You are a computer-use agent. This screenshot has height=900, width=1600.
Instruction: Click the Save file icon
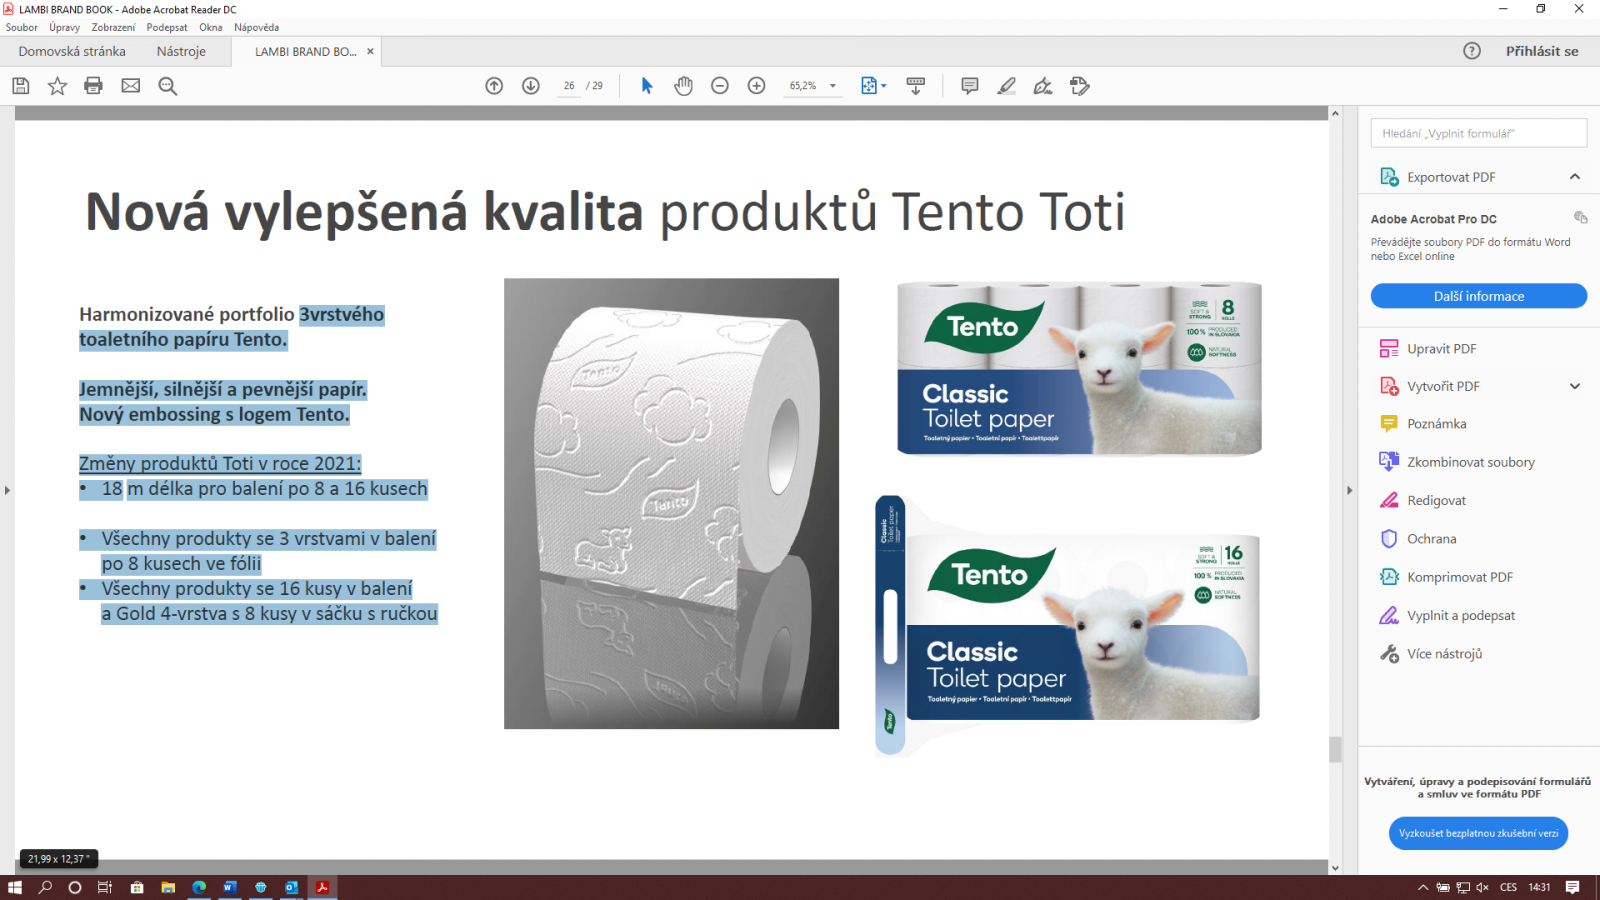(x=20, y=86)
